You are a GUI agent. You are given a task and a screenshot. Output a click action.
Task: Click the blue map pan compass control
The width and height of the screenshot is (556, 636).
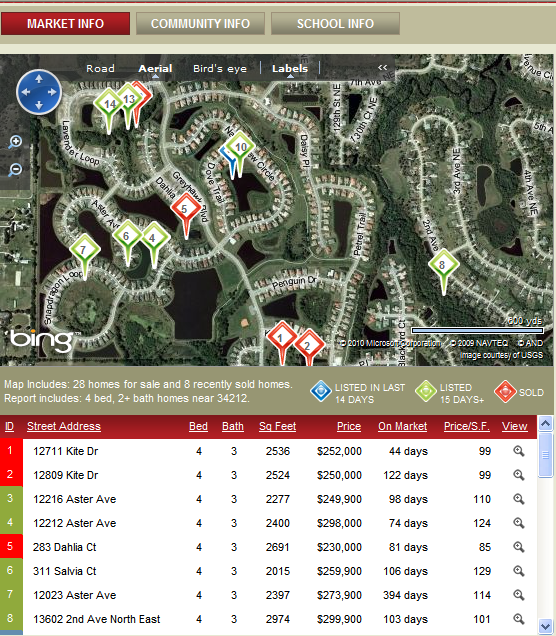[x=39, y=92]
